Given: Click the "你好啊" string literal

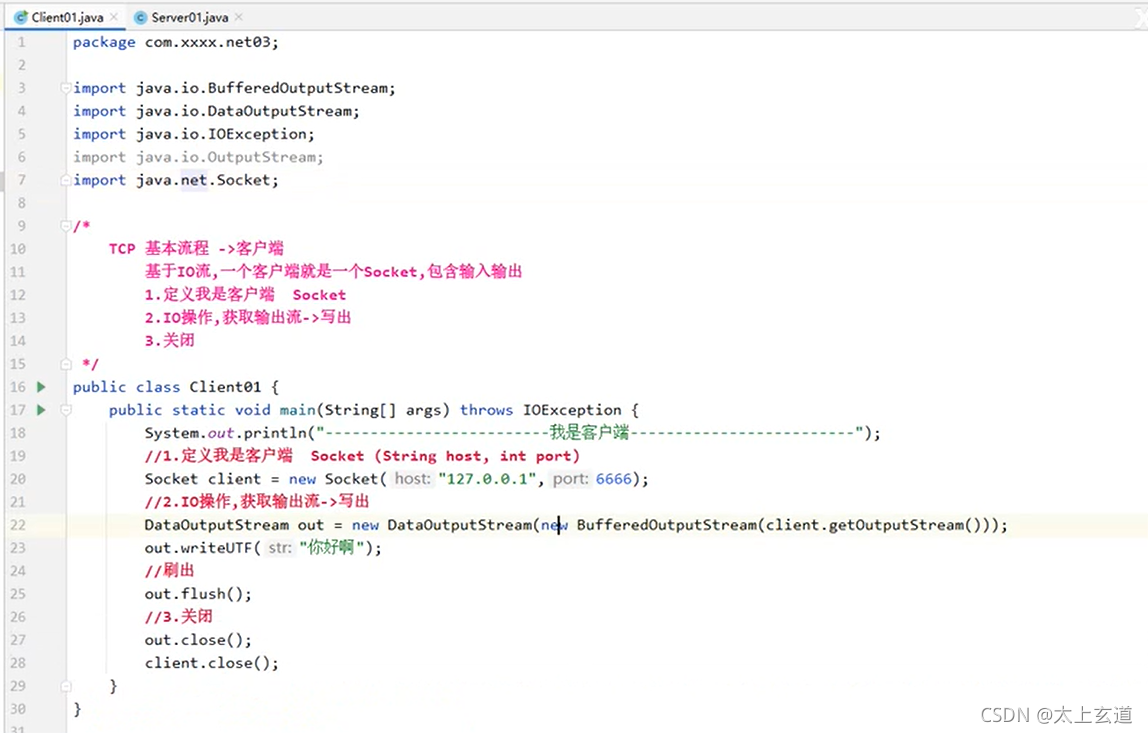Looking at the screenshot, I should pyautogui.click(x=332, y=548).
